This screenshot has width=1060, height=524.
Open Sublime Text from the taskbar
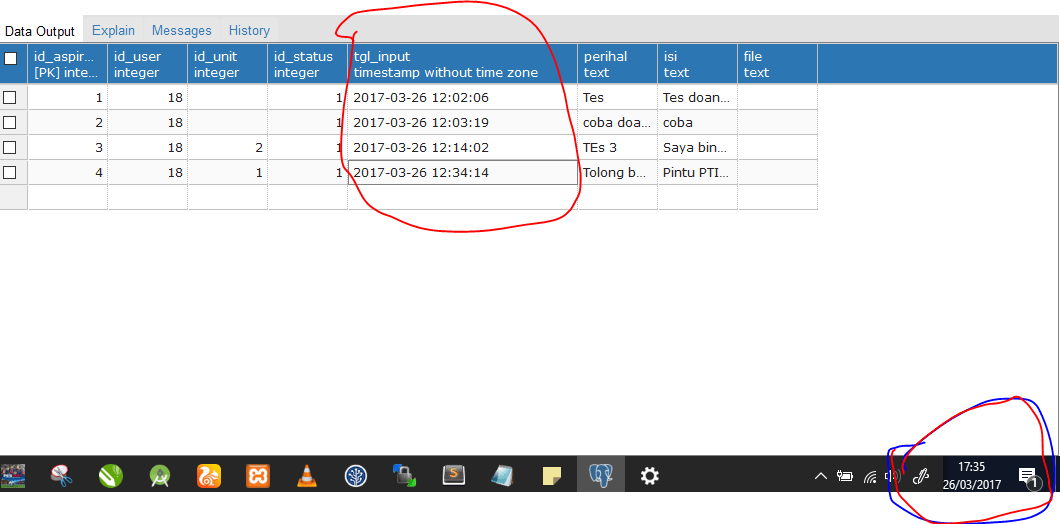(x=454, y=476)
